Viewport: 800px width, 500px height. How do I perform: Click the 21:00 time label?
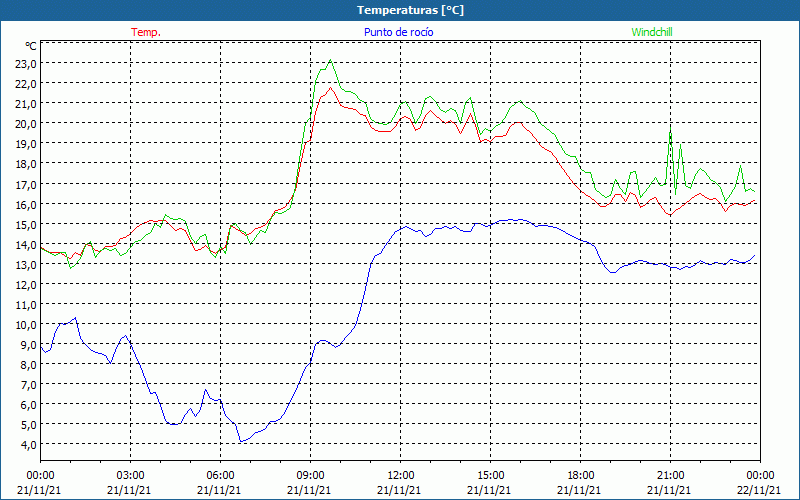(x=670, y=476)
